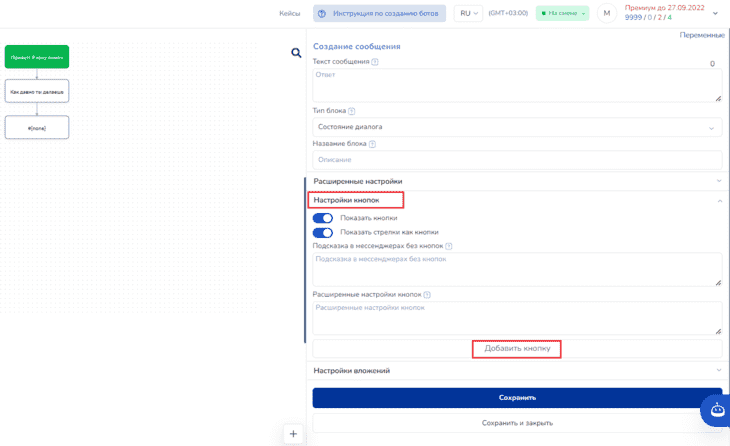This screenshot has width=730, height=446.
Task: Click help icon next to Тип блока
Action: 352,111
